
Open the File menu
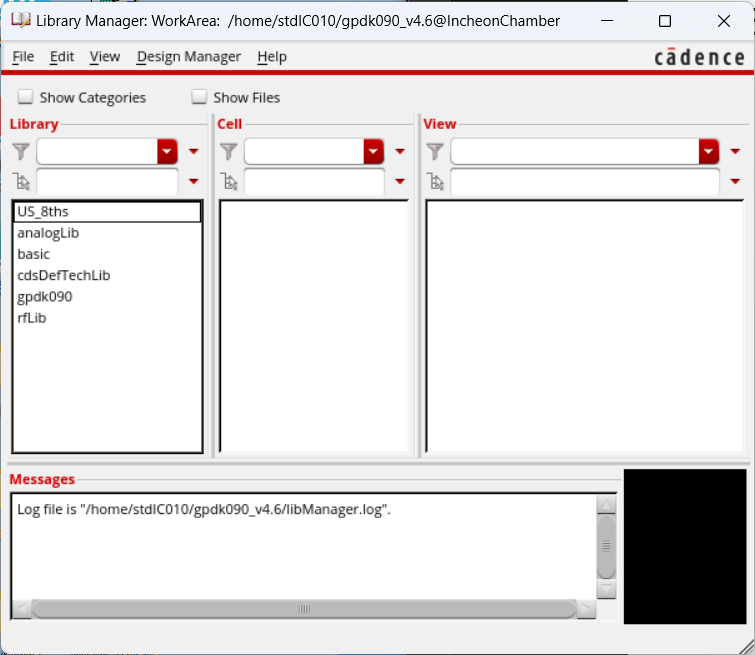coord(23,57)
